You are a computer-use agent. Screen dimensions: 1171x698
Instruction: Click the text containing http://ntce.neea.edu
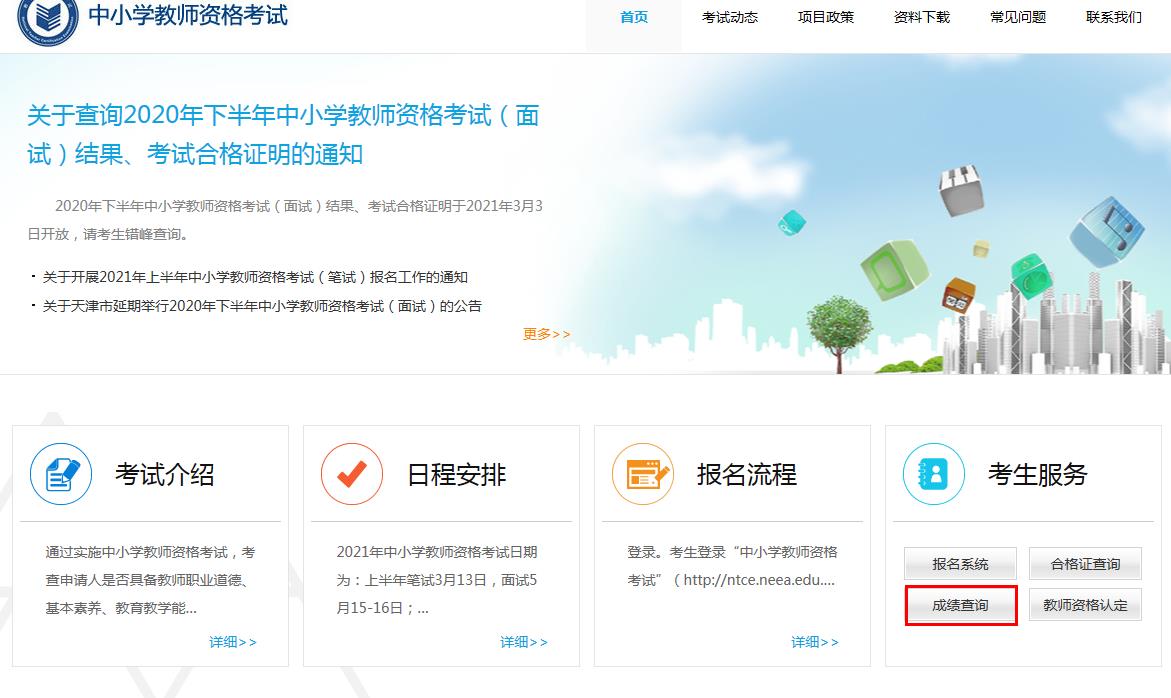click(732, 566)
